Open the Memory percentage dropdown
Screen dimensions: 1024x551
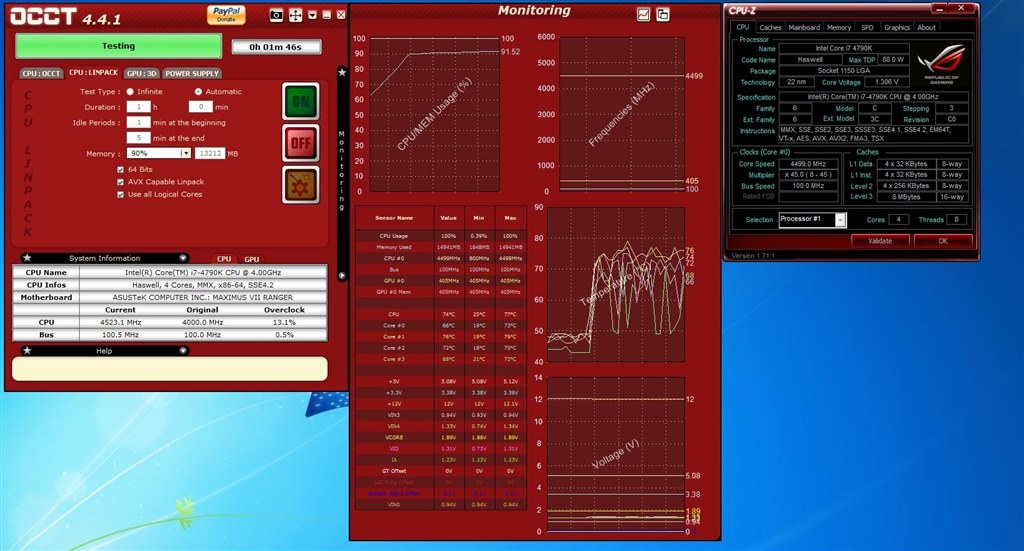coord(185,153)
